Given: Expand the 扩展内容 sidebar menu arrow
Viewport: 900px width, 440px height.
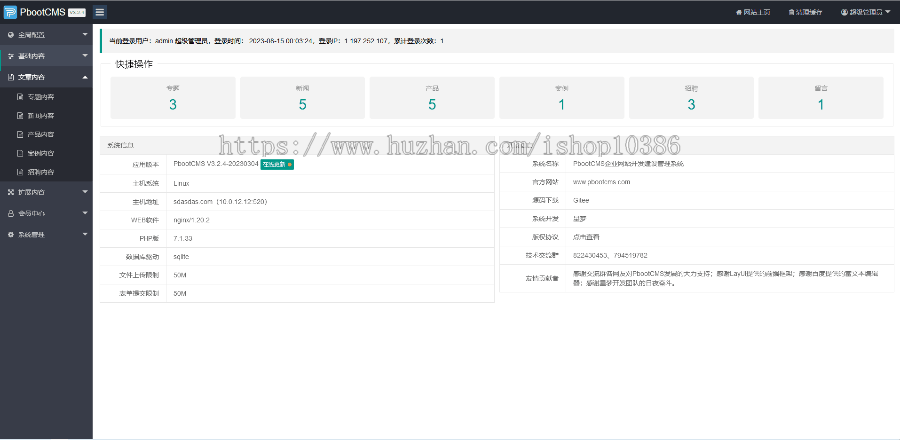Looking at the screenshot, I should (85, 192).
